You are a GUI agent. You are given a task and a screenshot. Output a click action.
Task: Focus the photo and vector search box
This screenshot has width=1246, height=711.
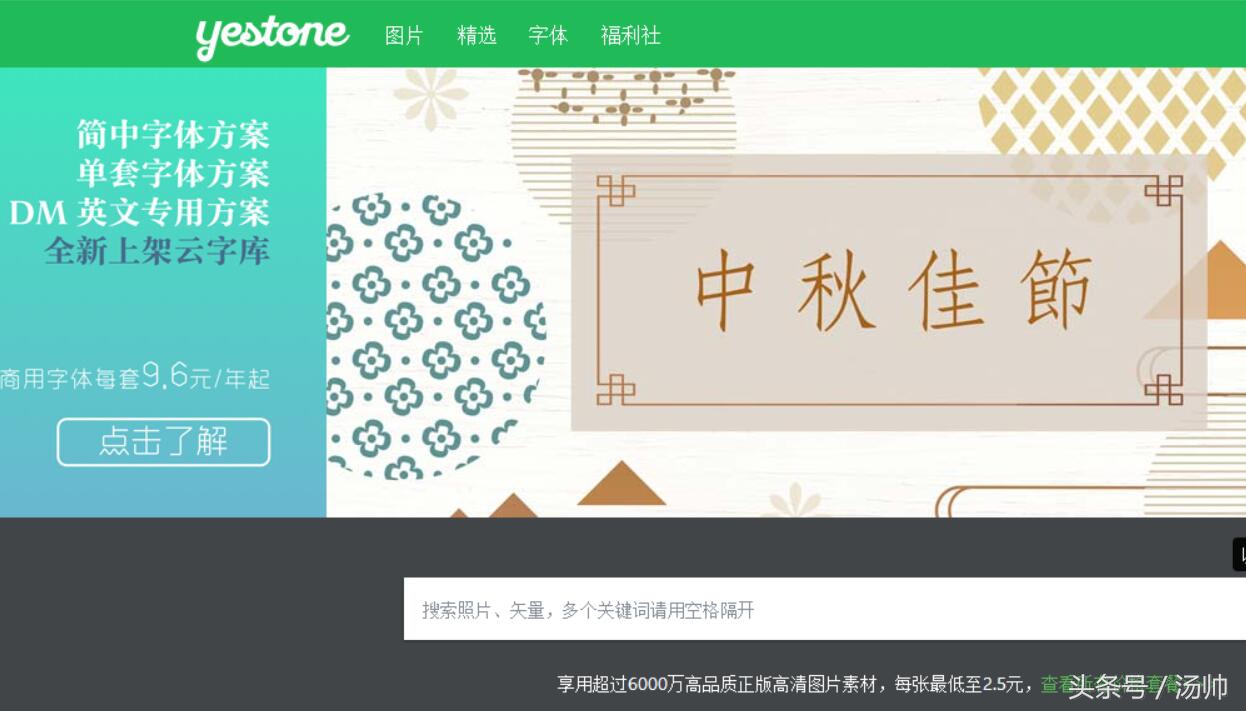click(825, 609)
